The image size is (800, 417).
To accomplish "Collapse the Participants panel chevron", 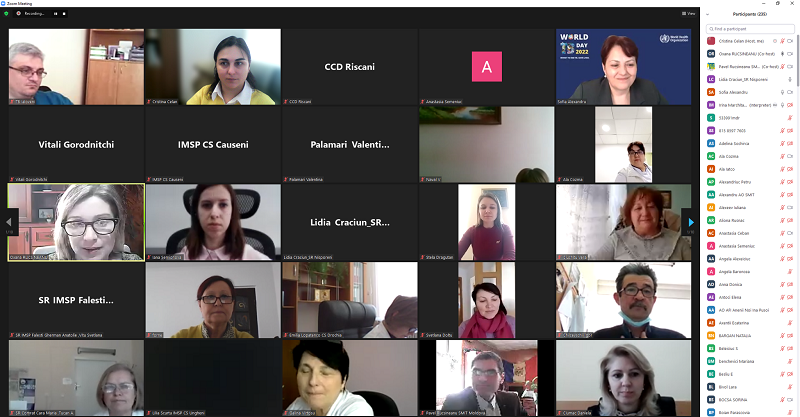I will 707,14.
